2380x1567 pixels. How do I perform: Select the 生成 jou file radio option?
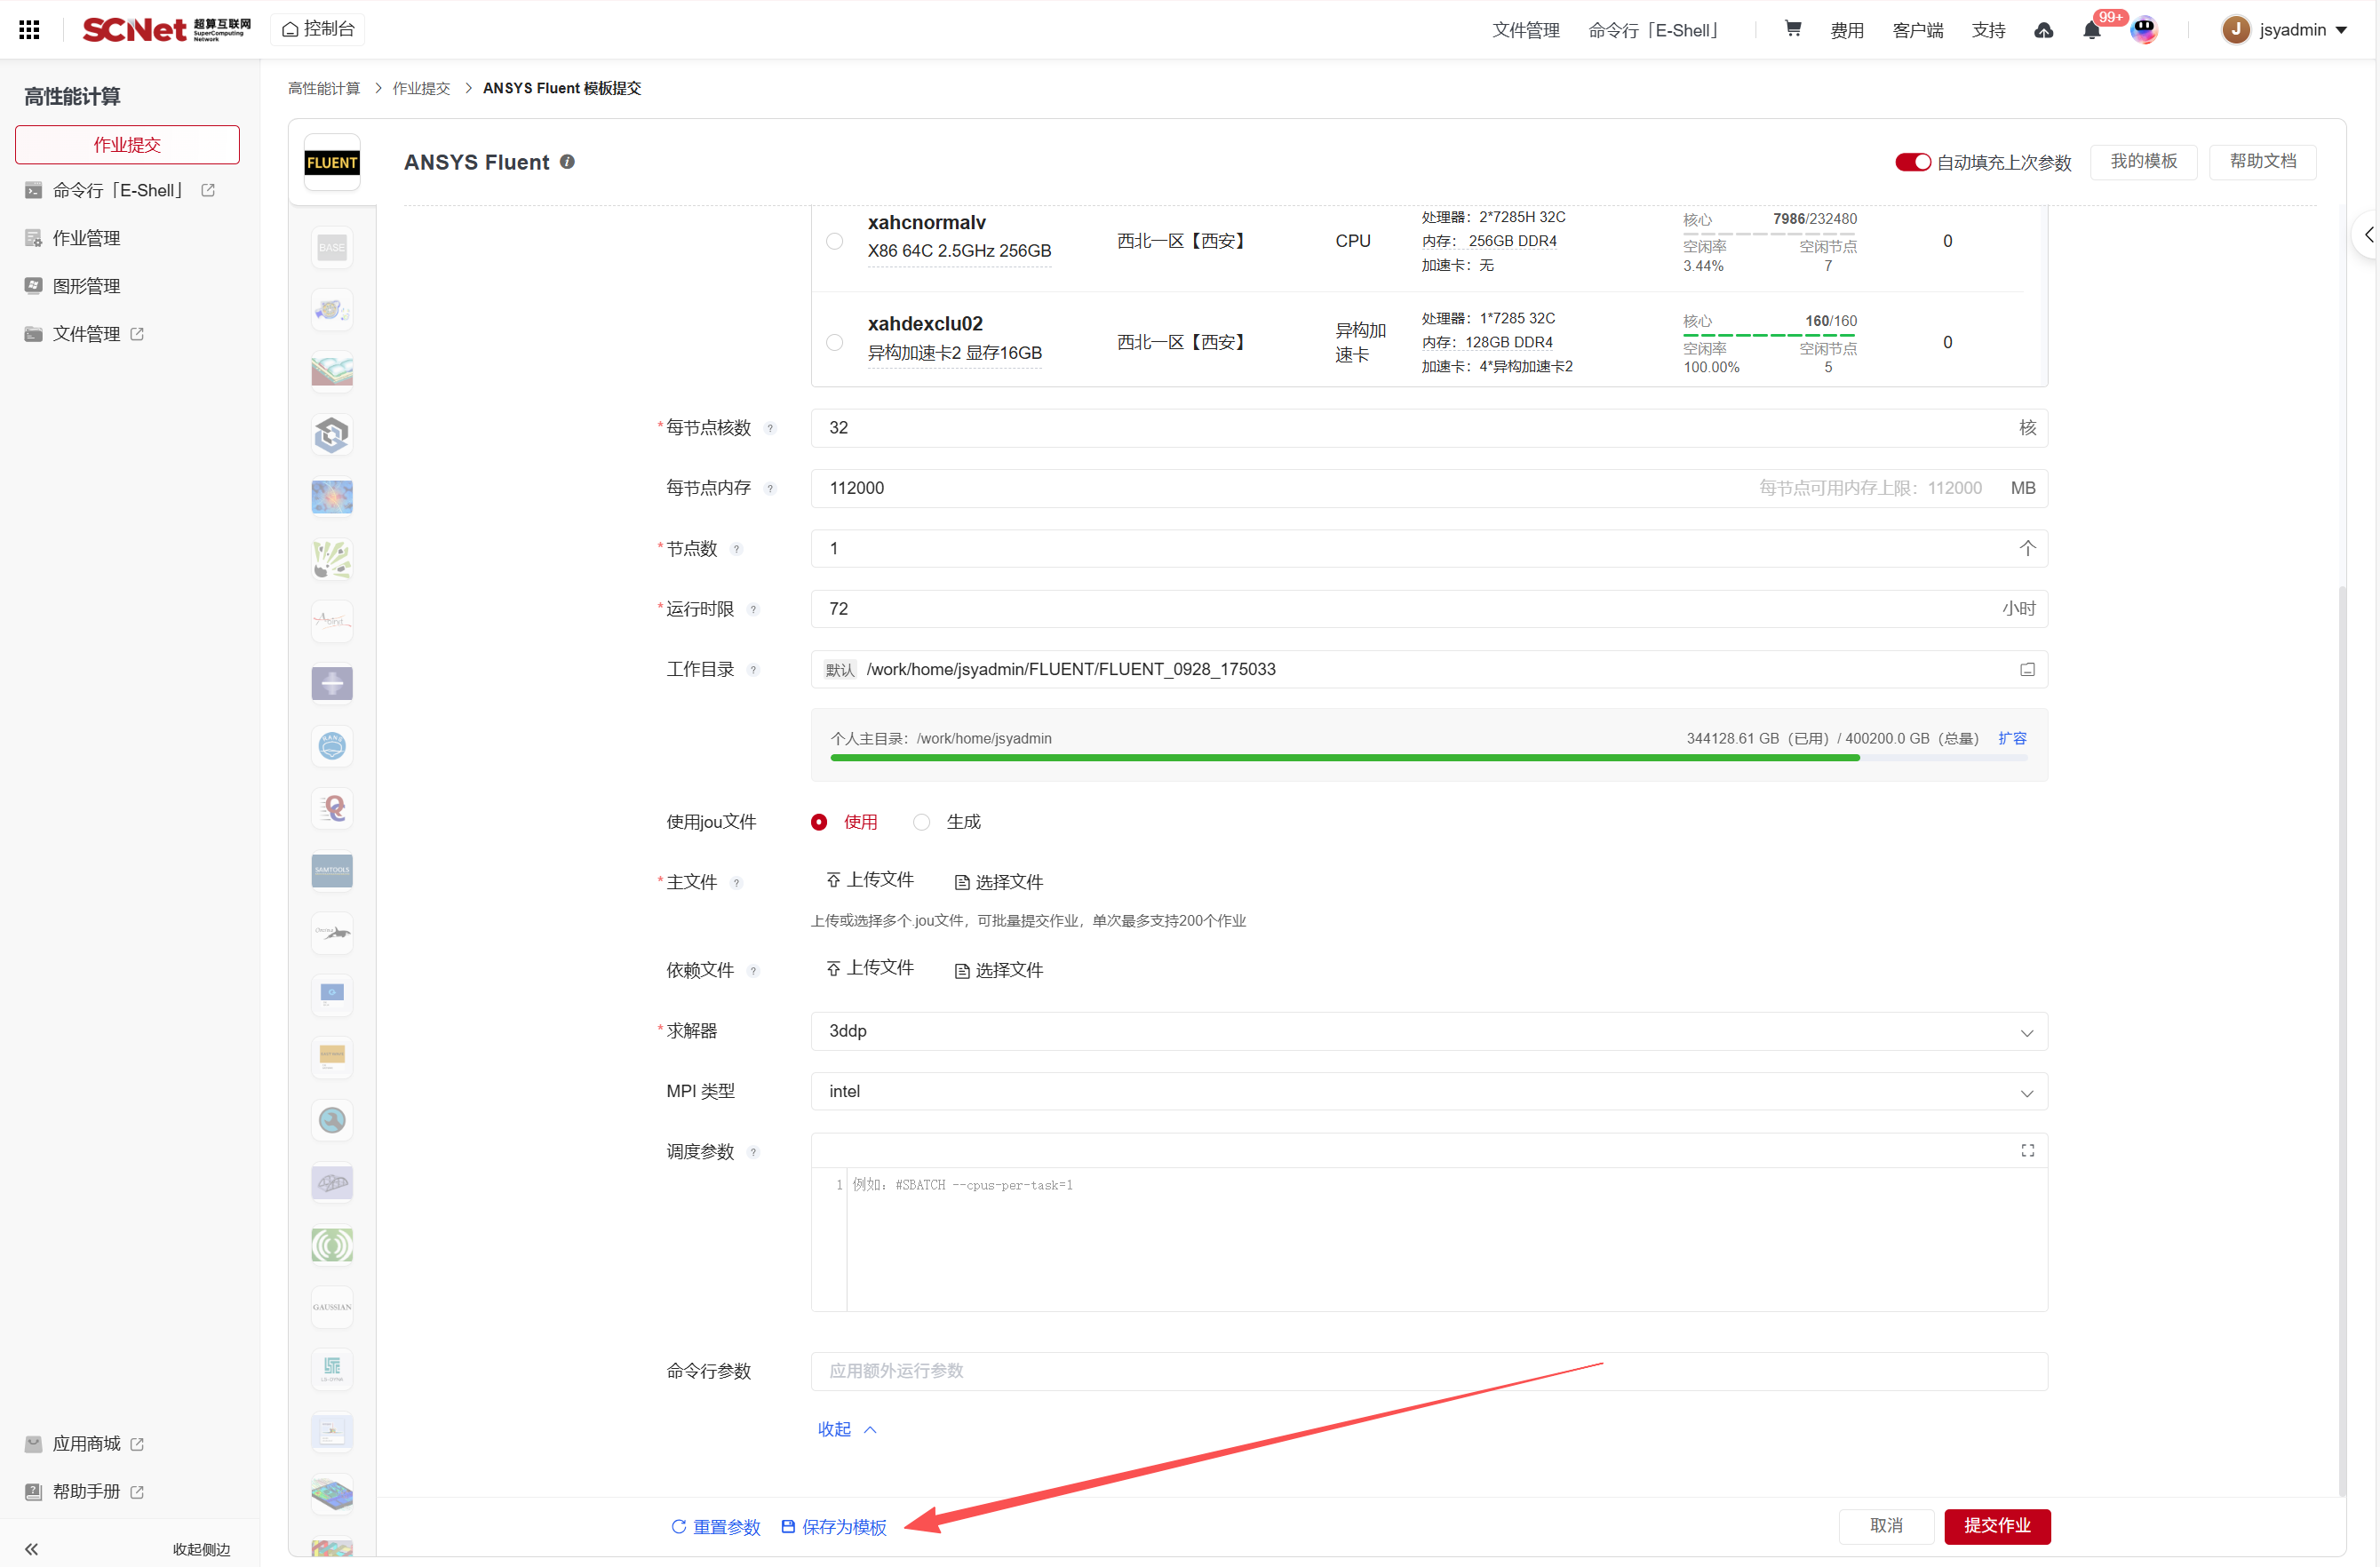click(922, 822)
